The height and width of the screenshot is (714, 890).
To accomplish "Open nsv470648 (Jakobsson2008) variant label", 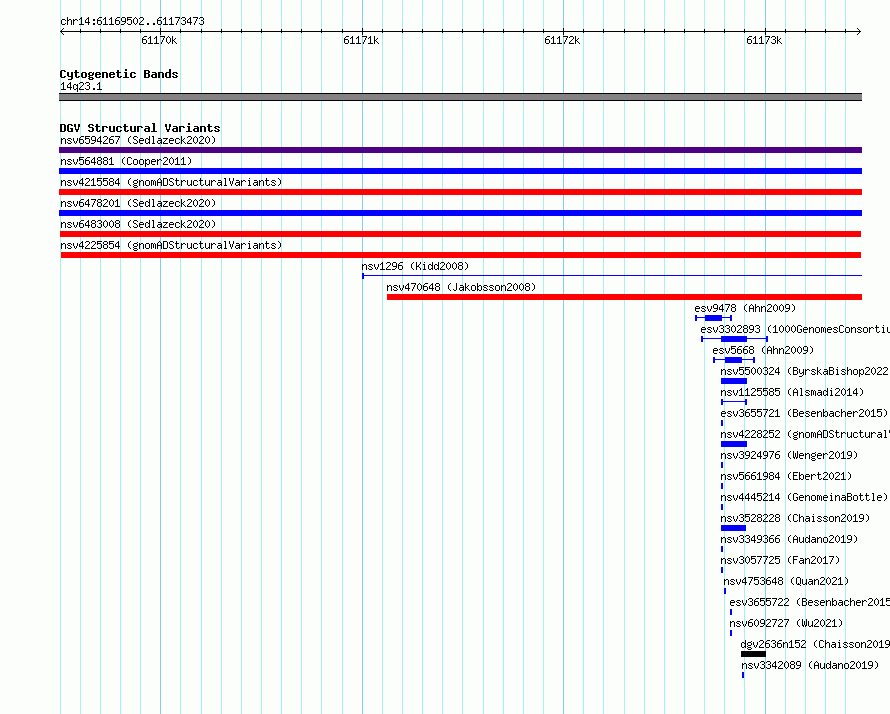I will tap(461, 287).
